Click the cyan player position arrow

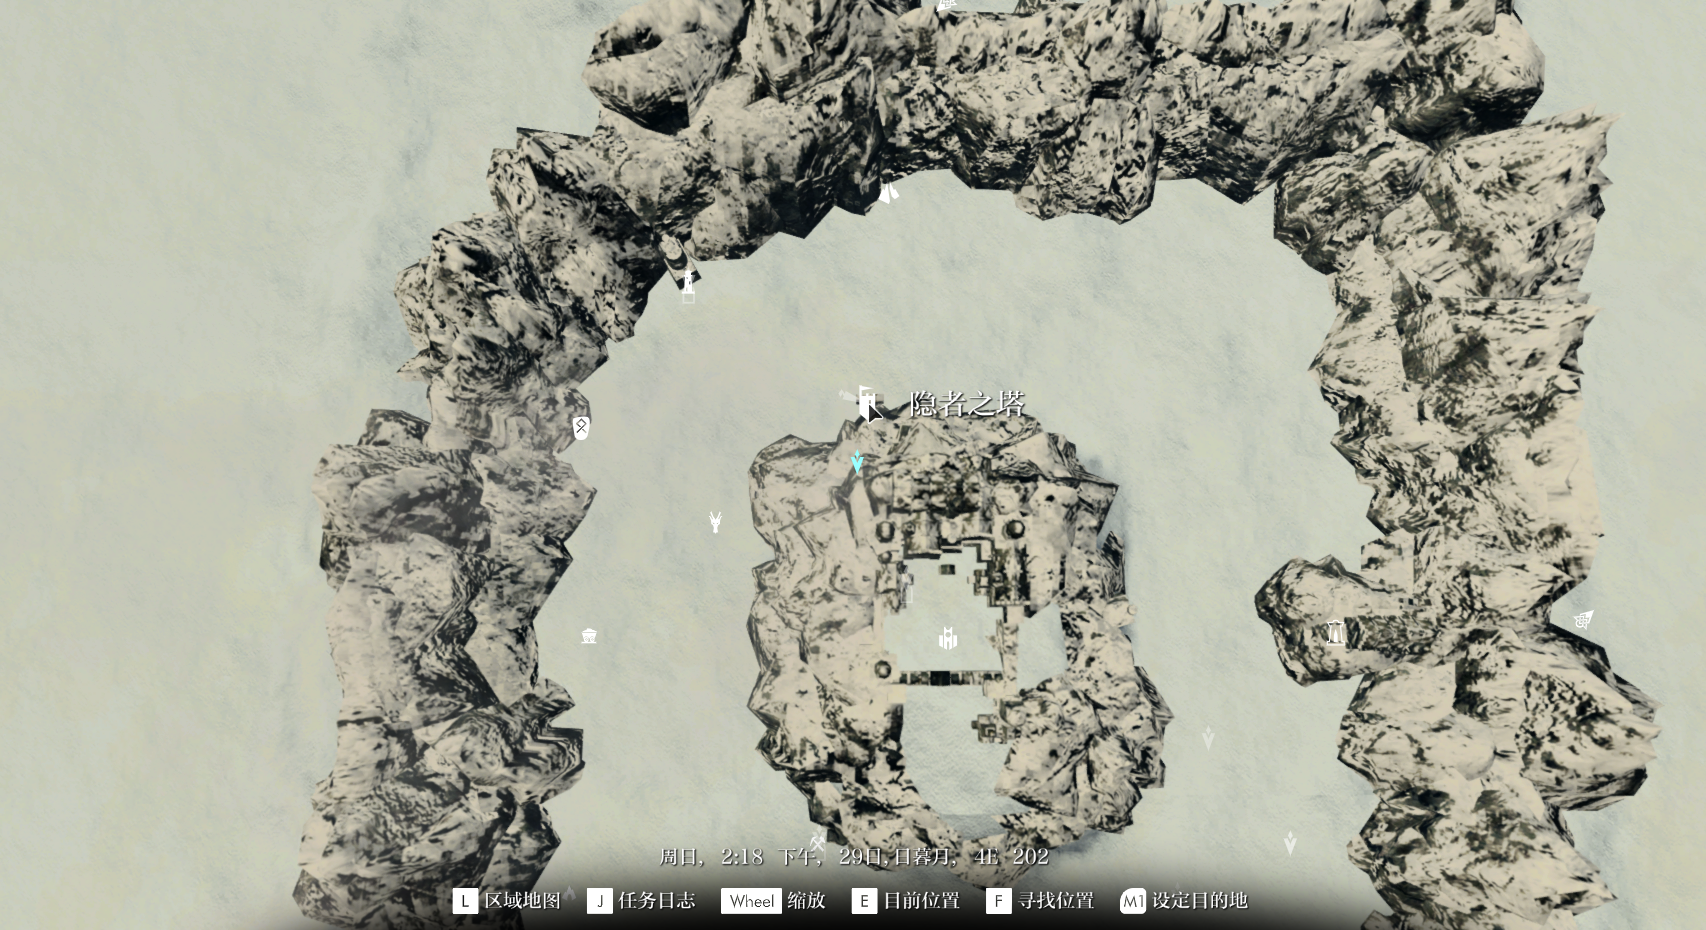[857, 462]
